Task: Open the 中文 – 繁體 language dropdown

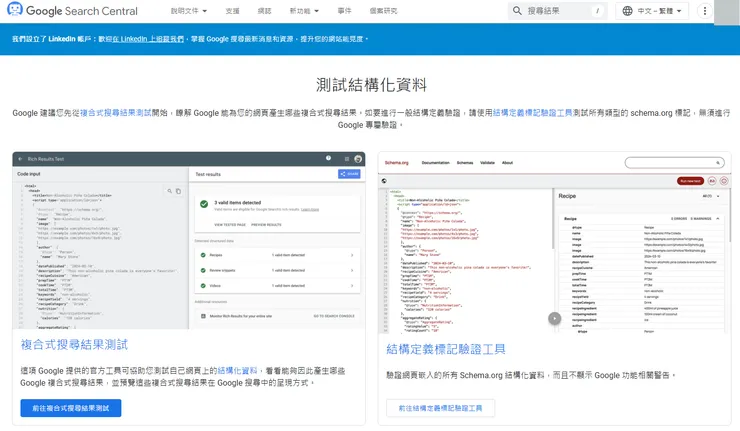Action: click(x=652, y=11)
